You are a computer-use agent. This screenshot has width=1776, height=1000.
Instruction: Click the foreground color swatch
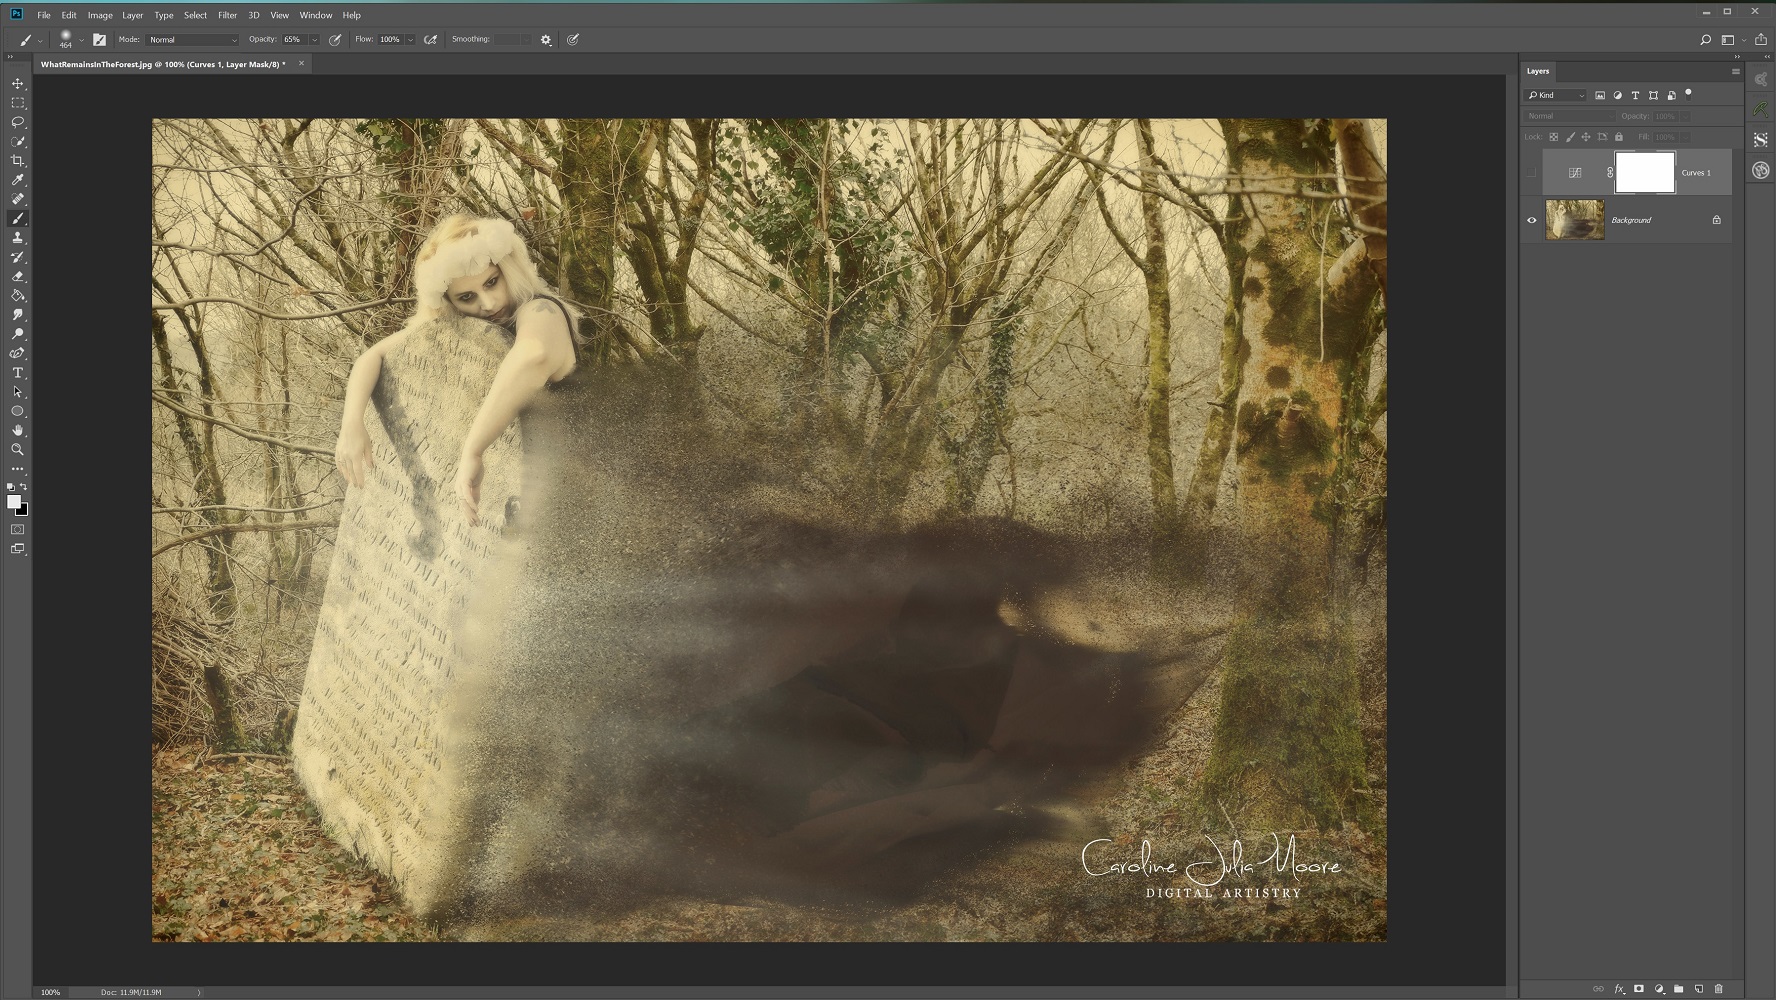click(13, 502)
